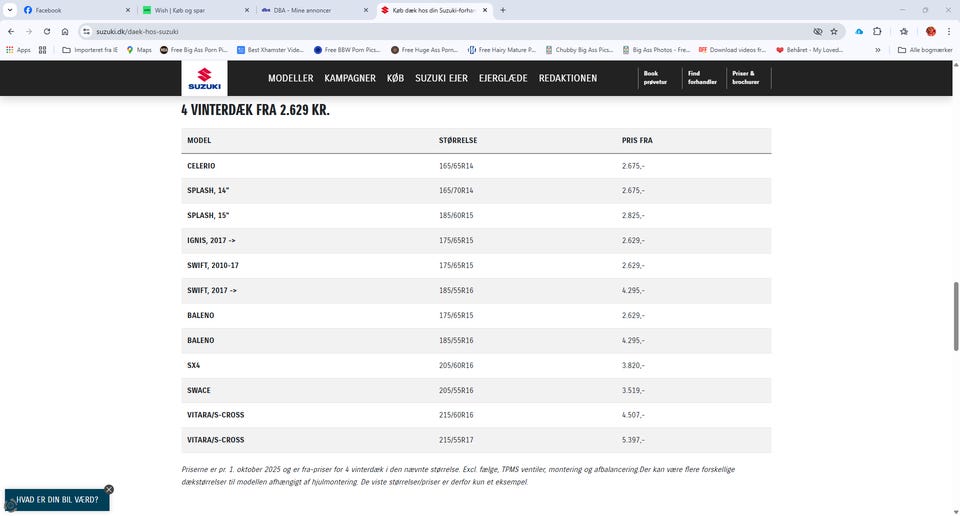This screenshot has height=516, width=960.
Task: Close the Wish tab
Action: pos(247,10)
